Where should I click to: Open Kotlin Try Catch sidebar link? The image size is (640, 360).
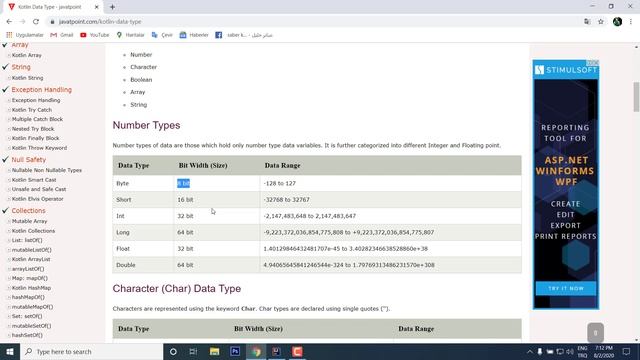[x=32, y=110]
